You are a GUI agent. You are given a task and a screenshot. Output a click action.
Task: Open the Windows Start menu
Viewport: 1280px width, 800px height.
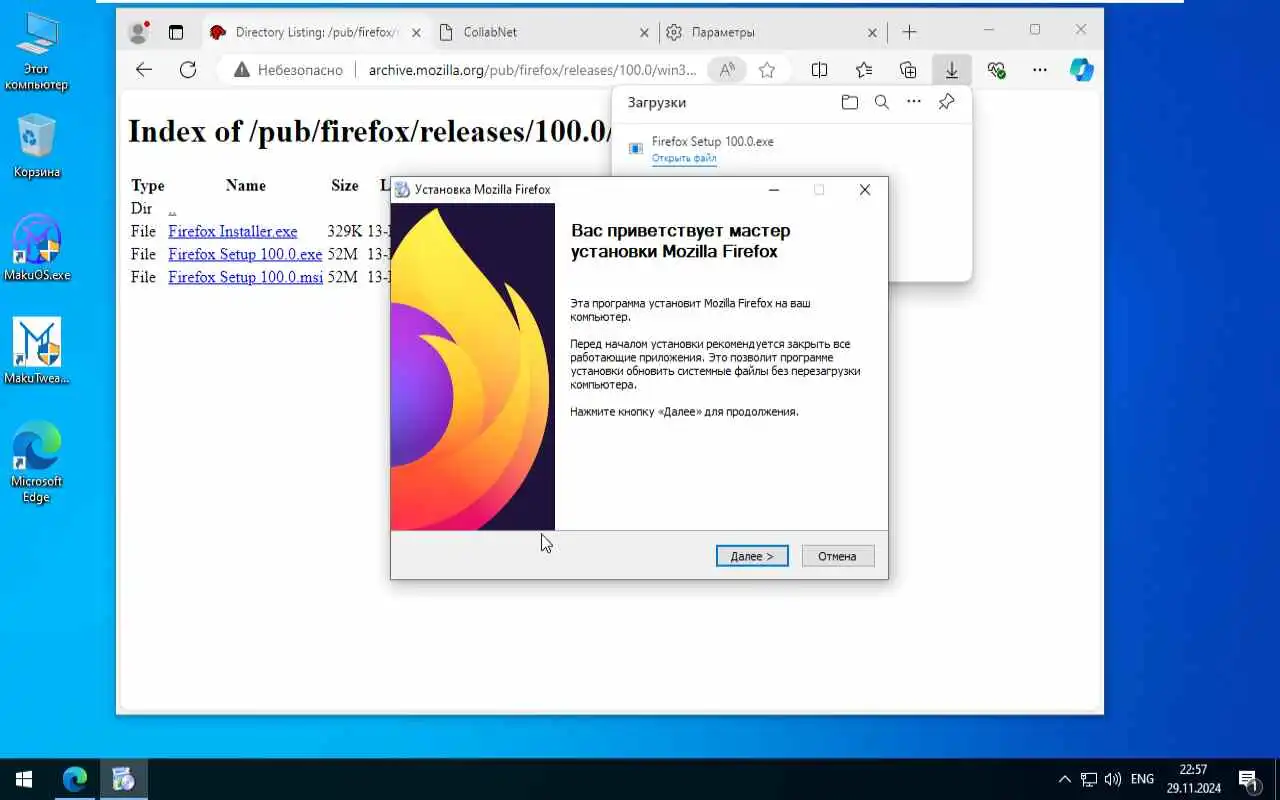tap(24, 779)
